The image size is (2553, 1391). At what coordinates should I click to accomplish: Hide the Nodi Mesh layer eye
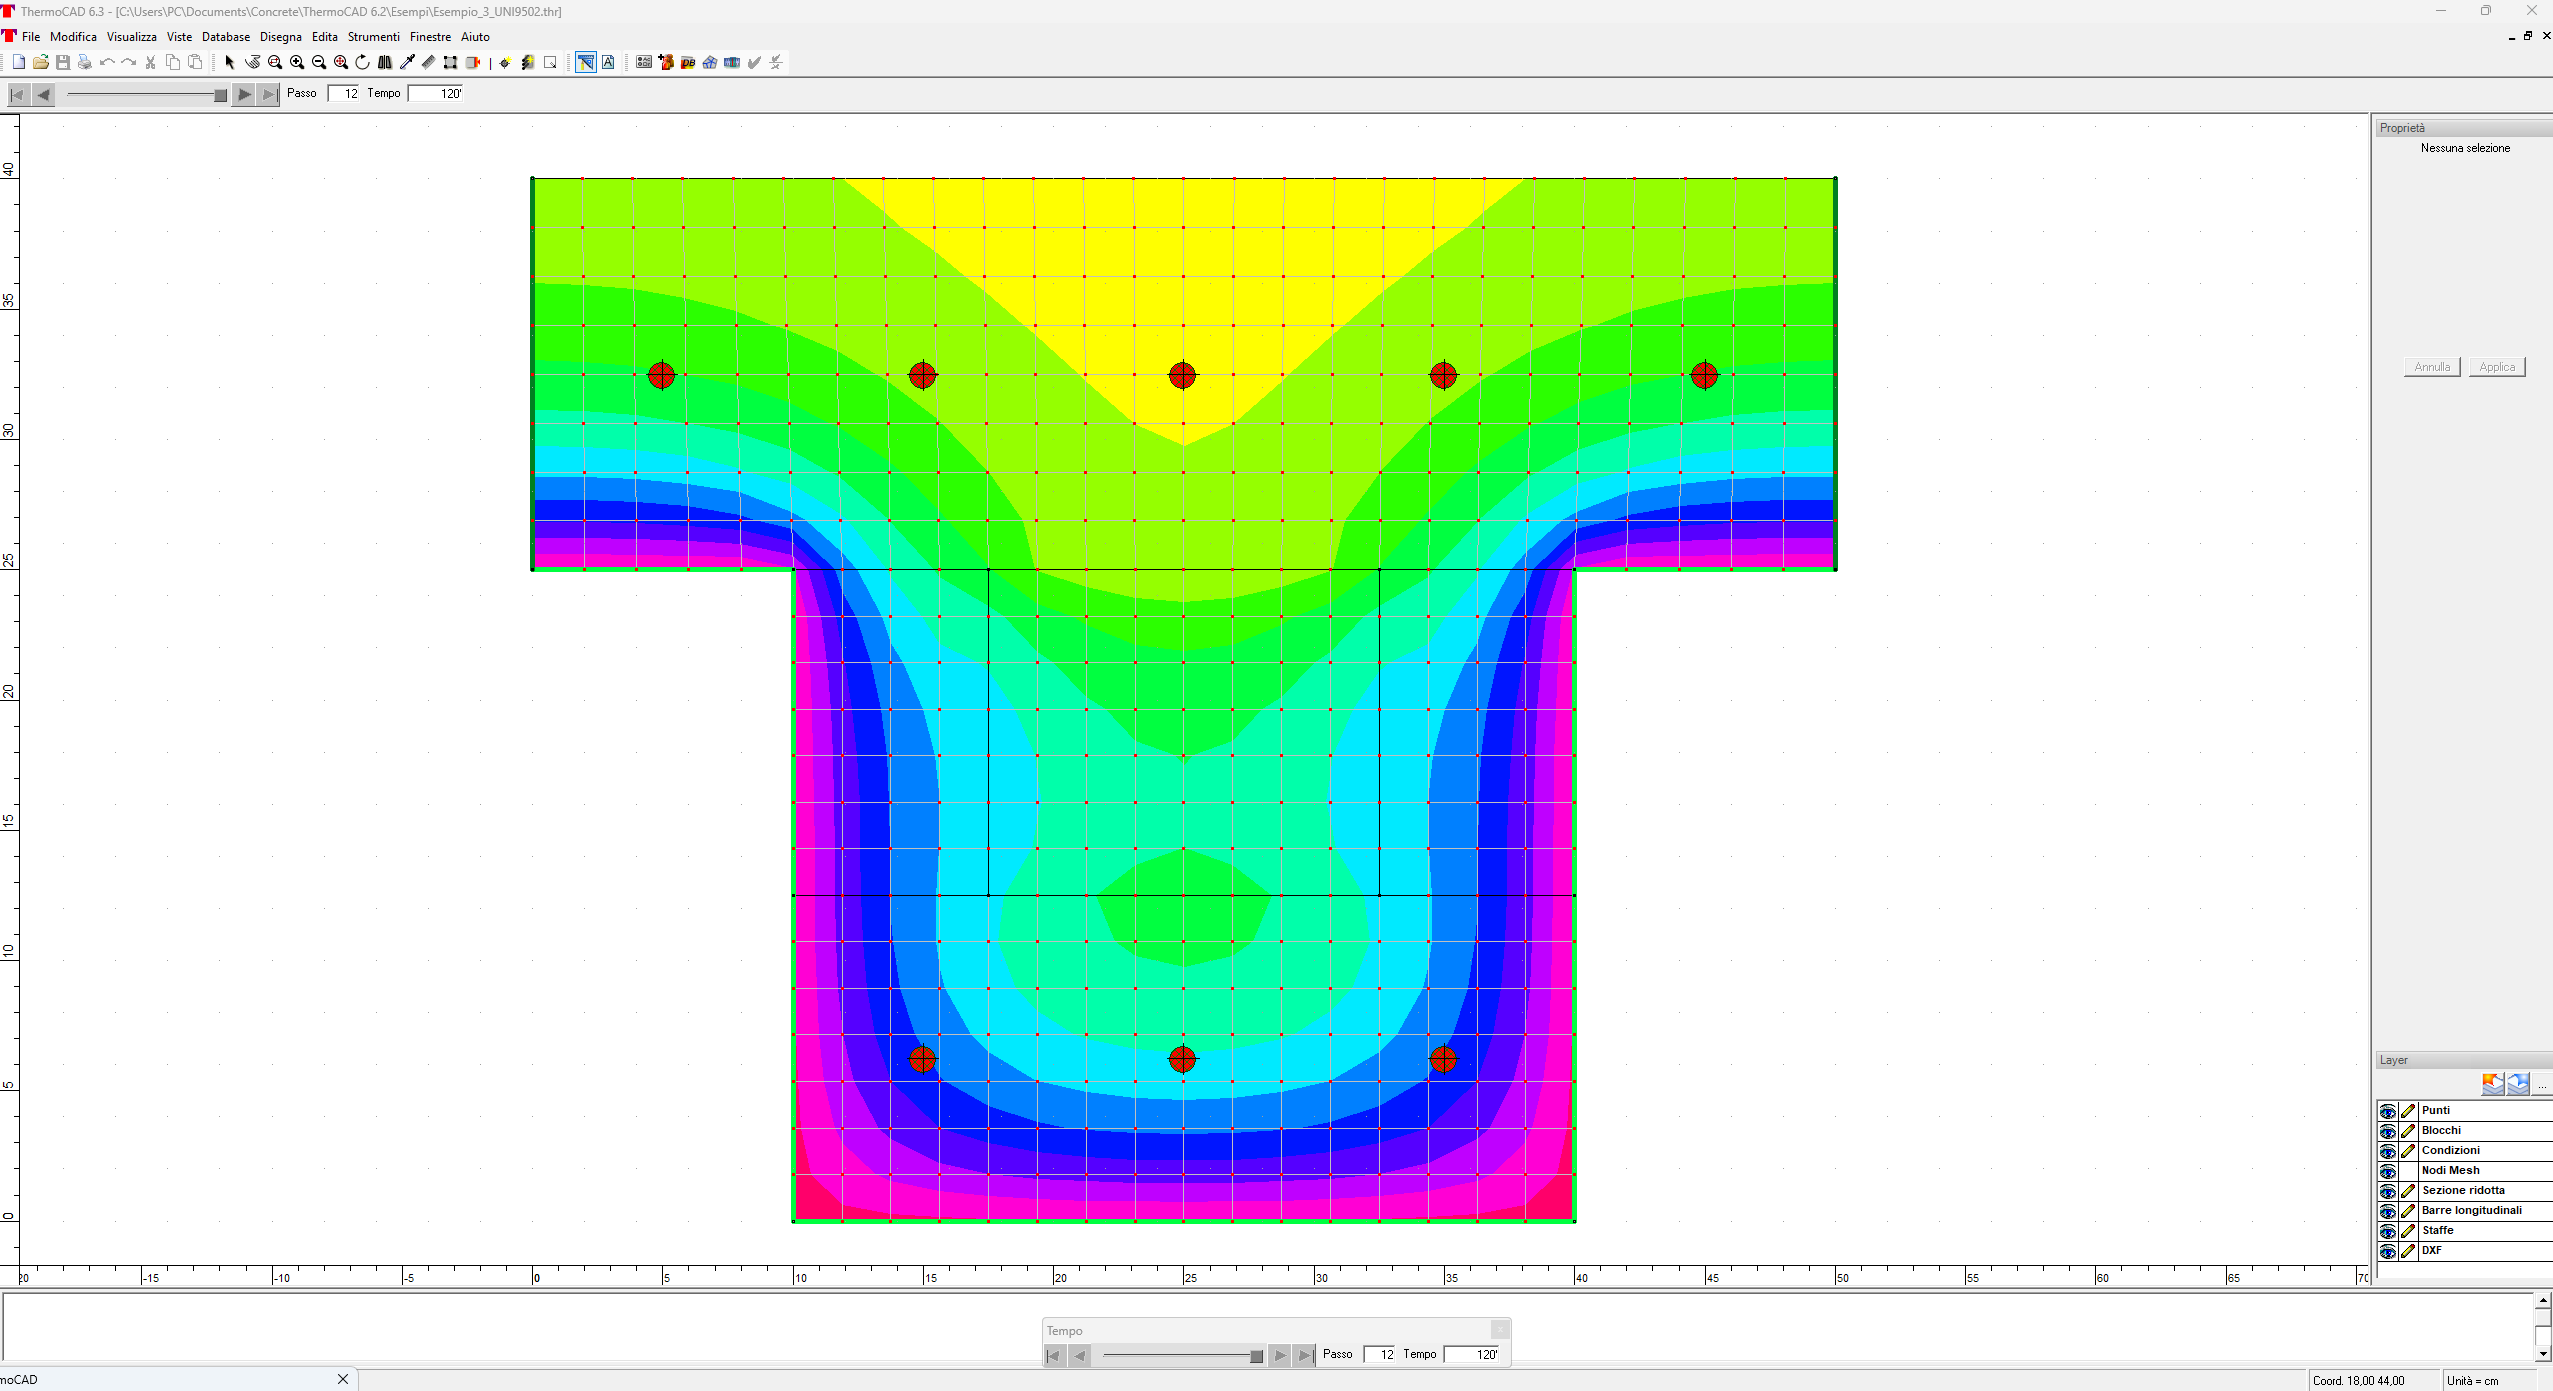click(x=2388, y=1171)
